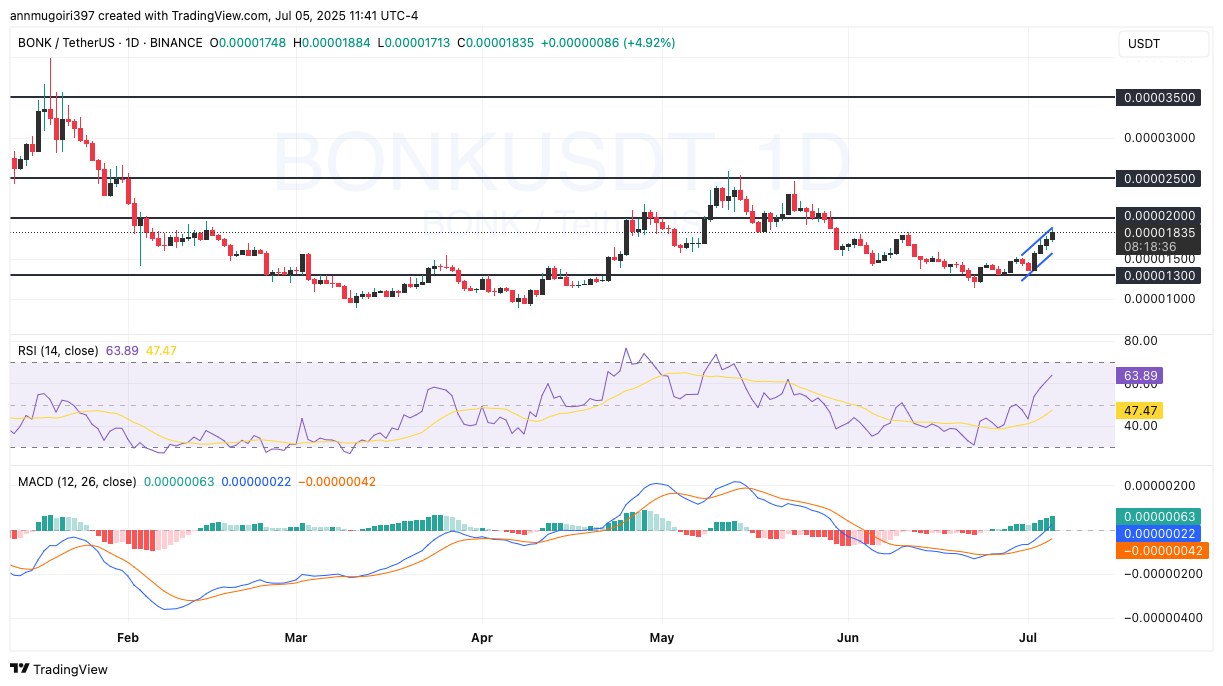Screen dimensions: 1223x686
Task: Click the yellow 47.47 RSI average tag
Action: tap(1141, 410)
